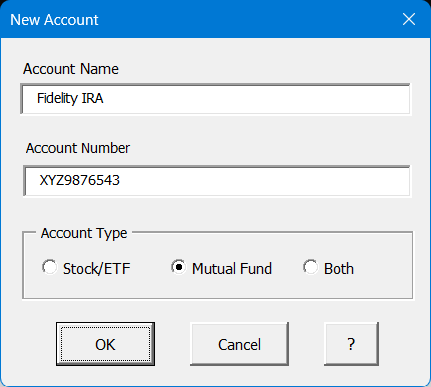This screenshot has width=431, height=387.
Task: Click the Account Number label
Action: click(x=78, y=148)
